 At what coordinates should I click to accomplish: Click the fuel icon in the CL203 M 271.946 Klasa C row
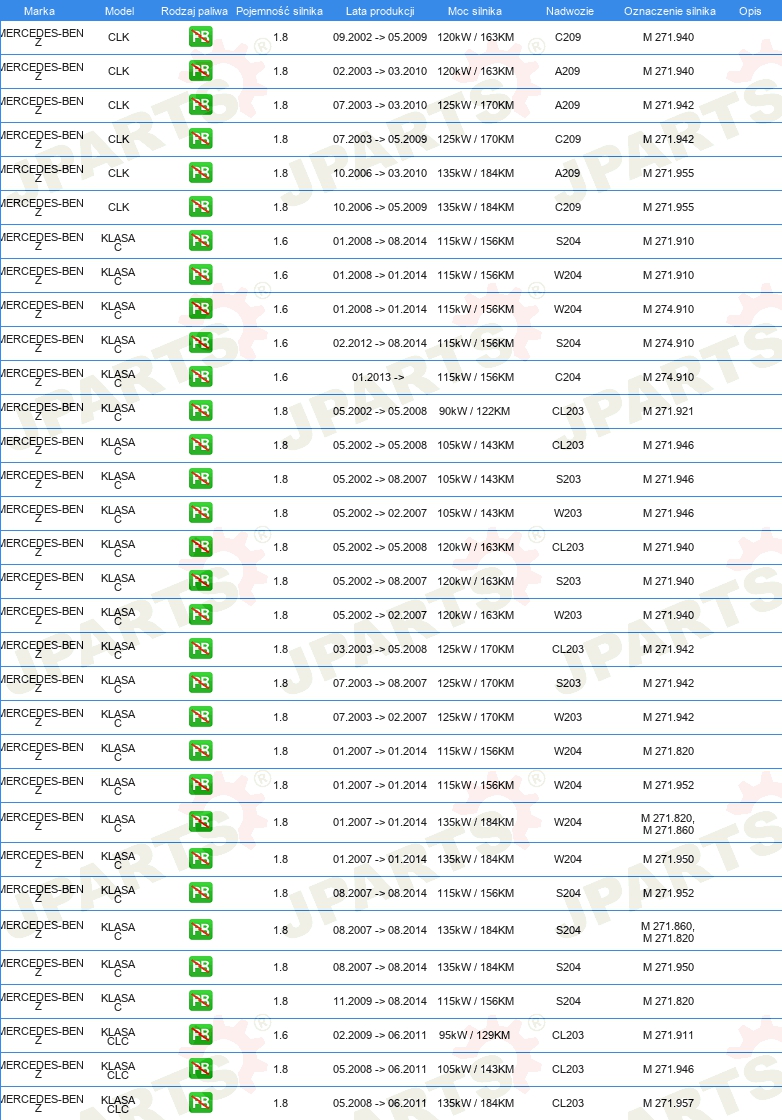201,445
